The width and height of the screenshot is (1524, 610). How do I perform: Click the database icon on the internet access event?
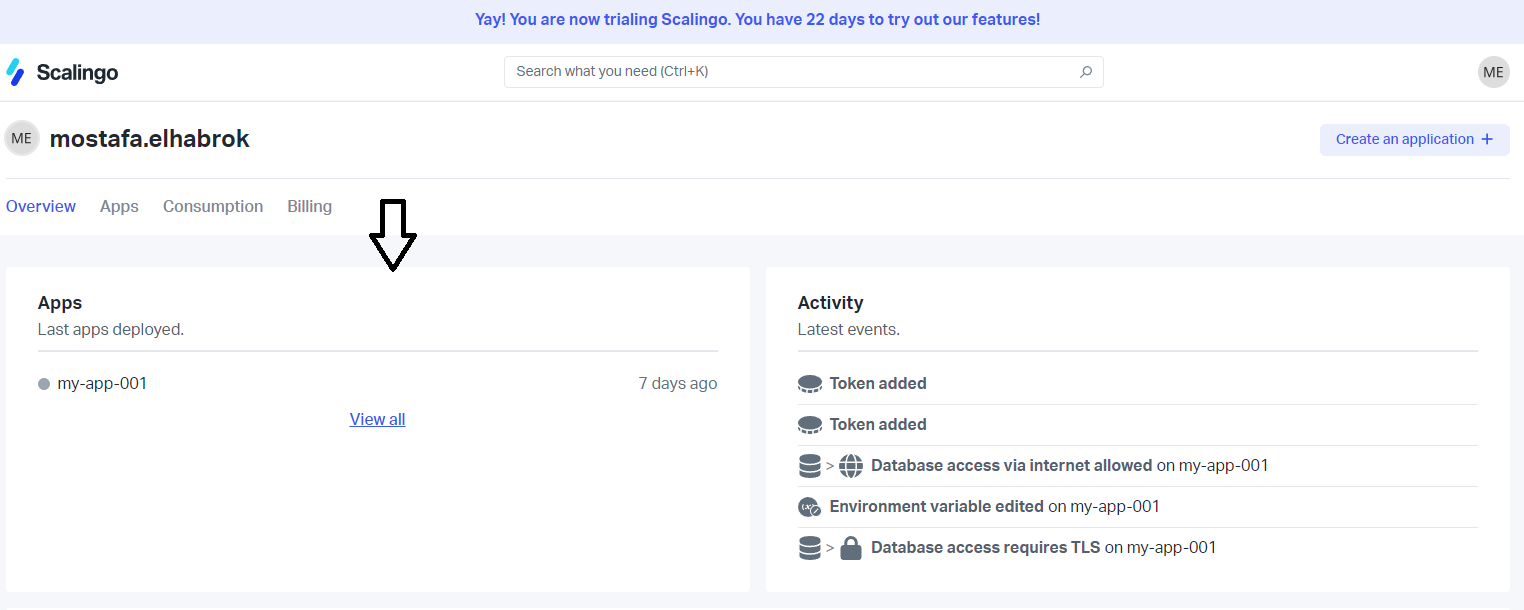810,465
